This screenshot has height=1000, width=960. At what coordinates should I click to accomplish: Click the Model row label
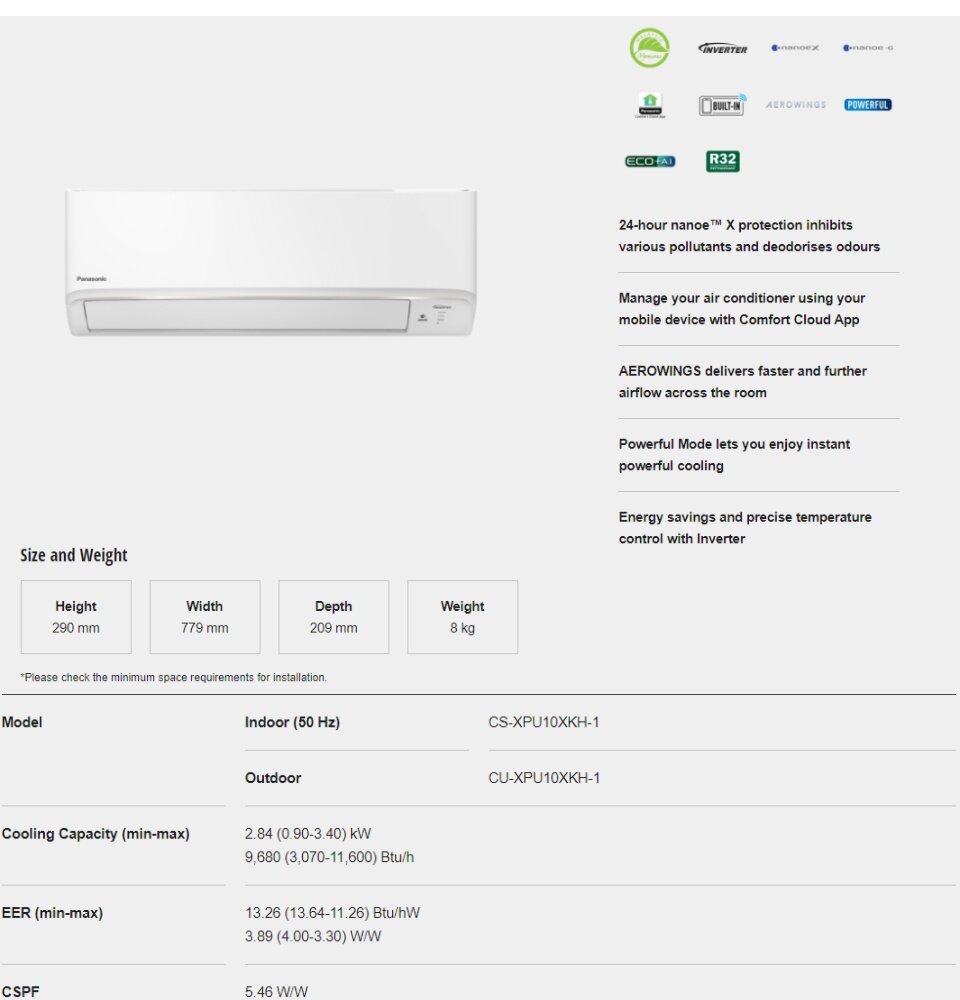[22, 722]
